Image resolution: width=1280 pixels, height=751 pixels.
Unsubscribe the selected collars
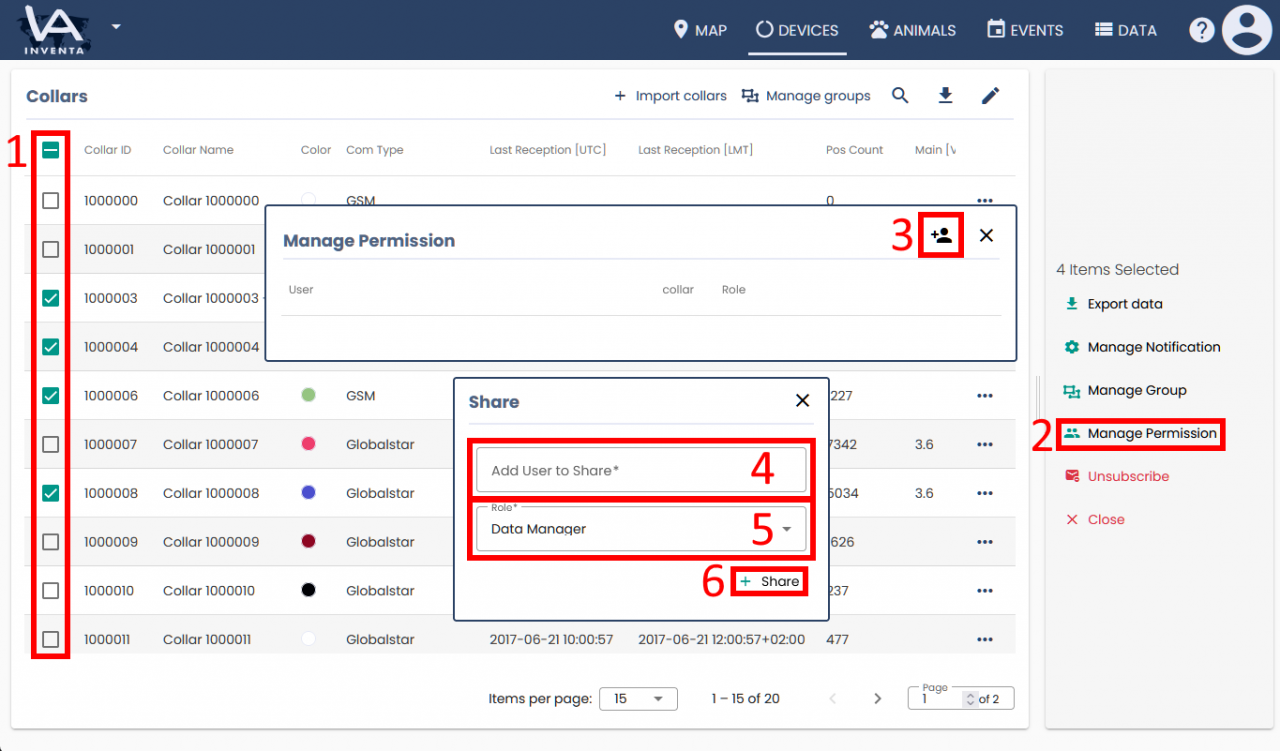1117,476
